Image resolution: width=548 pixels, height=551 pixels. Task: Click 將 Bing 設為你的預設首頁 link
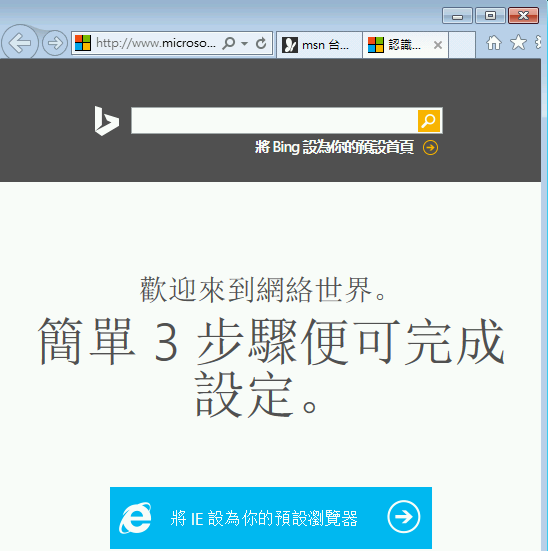pyautogui.click(x=334, y=147)
